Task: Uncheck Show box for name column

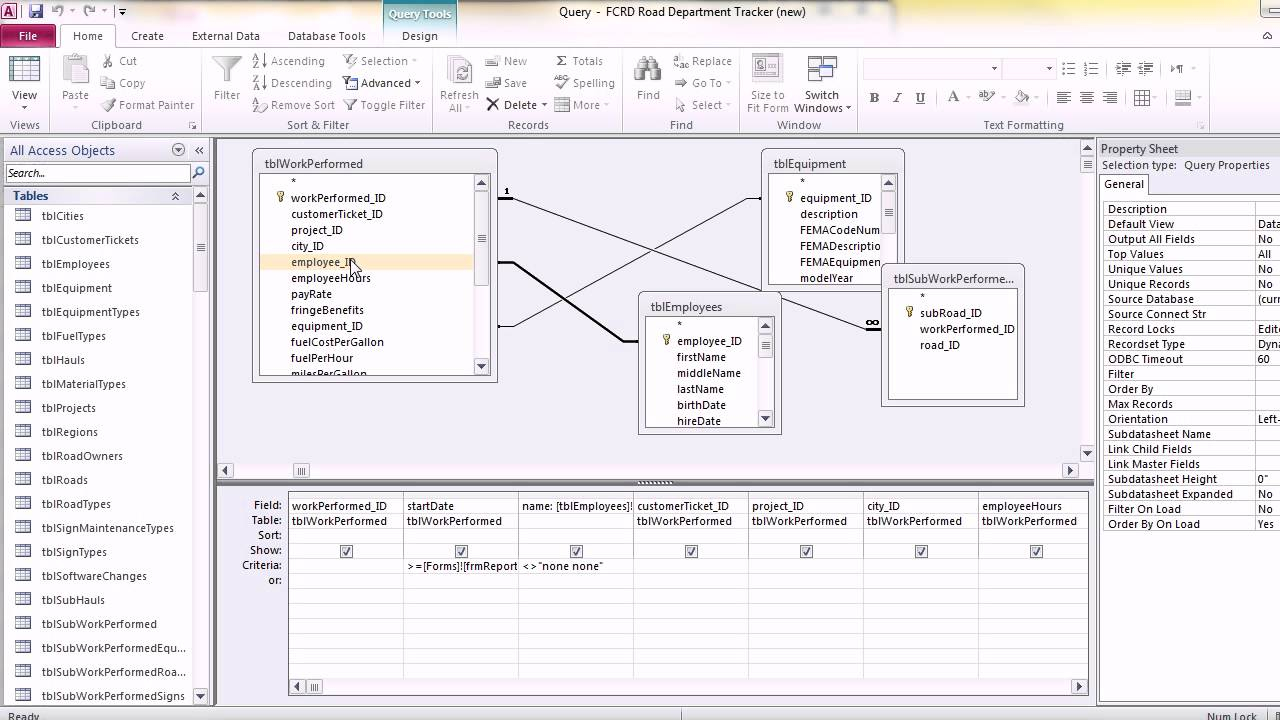Action: coord(576,551)
